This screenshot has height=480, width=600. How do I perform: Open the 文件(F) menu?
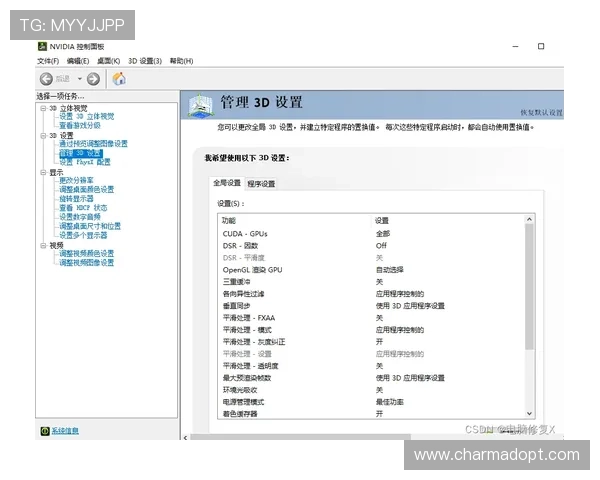(x=48, y=61)
